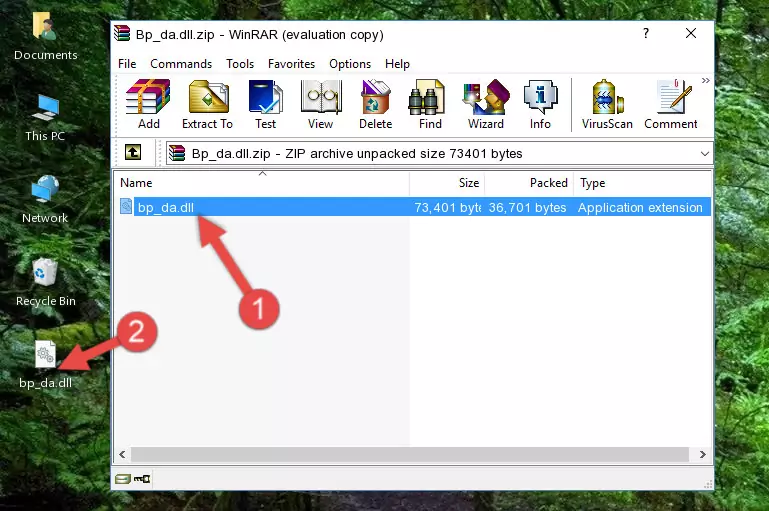
Task: Open the Comment tool
Action: pos(670,104)
